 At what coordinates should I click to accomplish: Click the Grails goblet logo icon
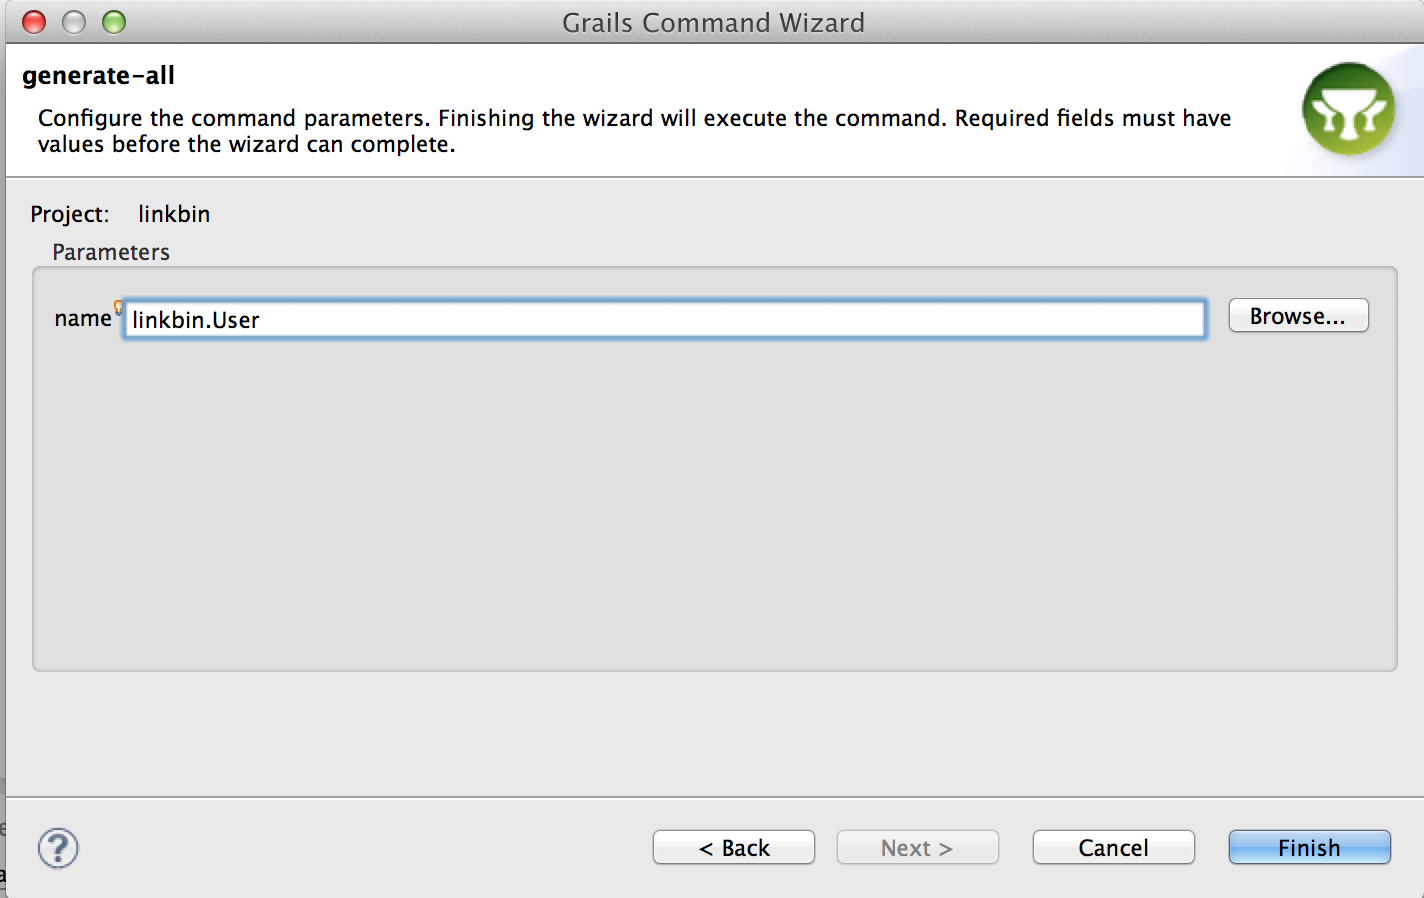tap(1348, 109)
